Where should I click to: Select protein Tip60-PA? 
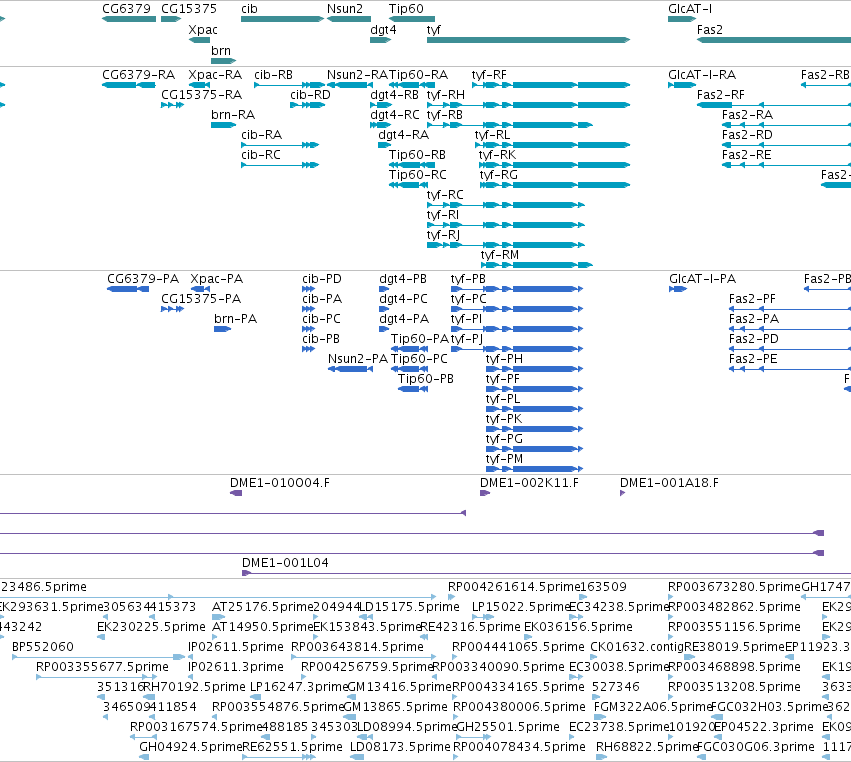pyautogui.click(x=420, y=339)
